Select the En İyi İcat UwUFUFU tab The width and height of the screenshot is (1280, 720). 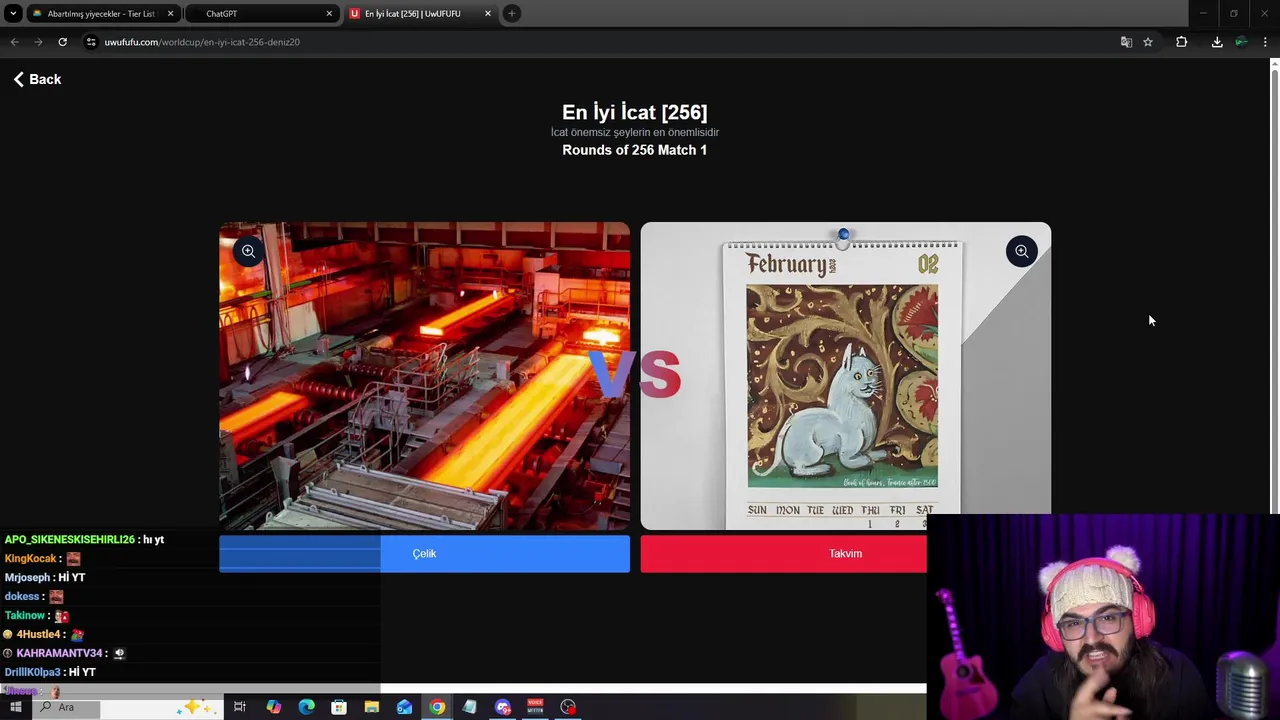(x=420, y=14)
